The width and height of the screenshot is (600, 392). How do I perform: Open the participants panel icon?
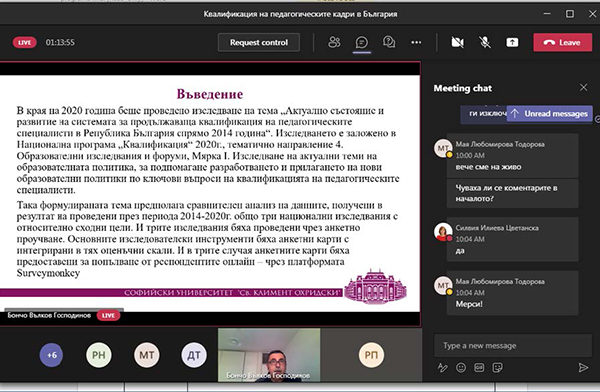pyautogui.click(x=334, y=42)
